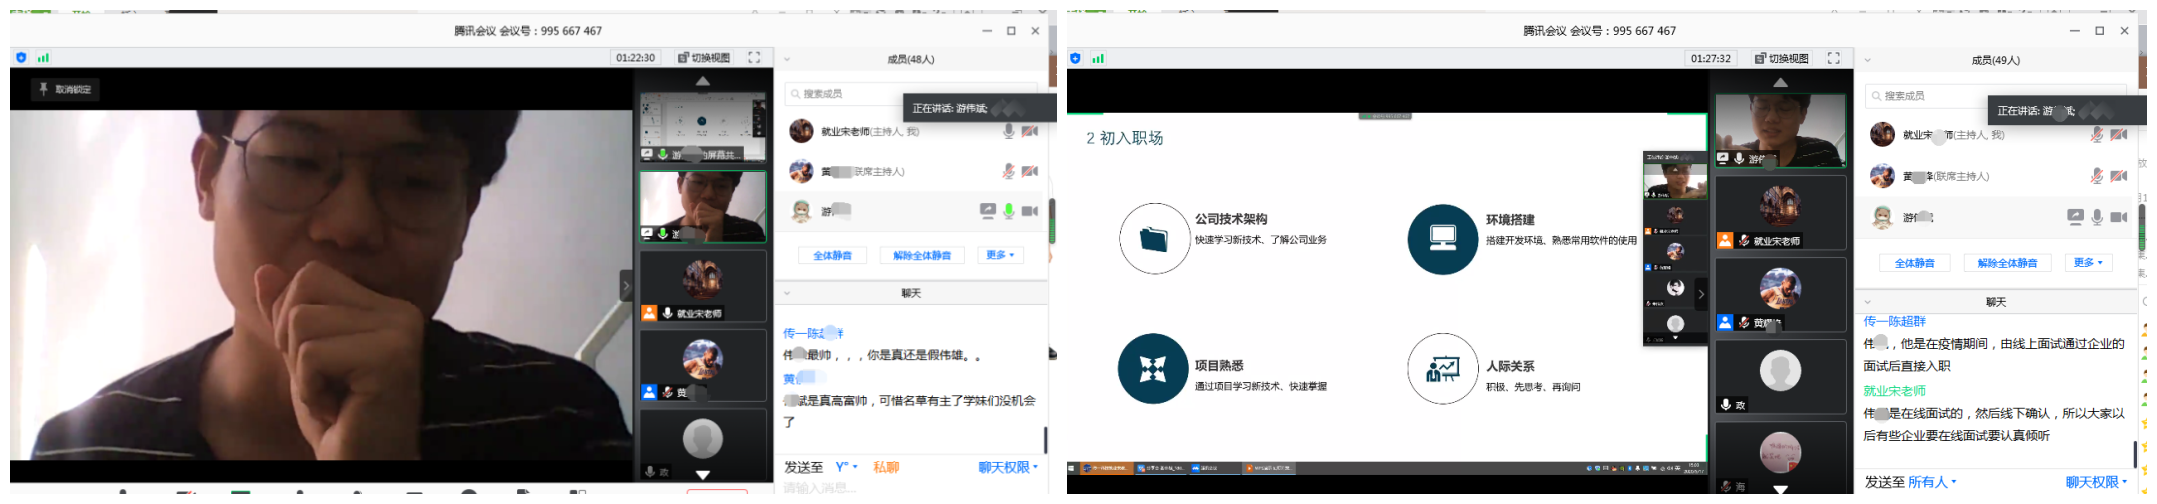Open 发送至 recipient dropdown in left window
2157x504 pixels.
pos(846,467)
